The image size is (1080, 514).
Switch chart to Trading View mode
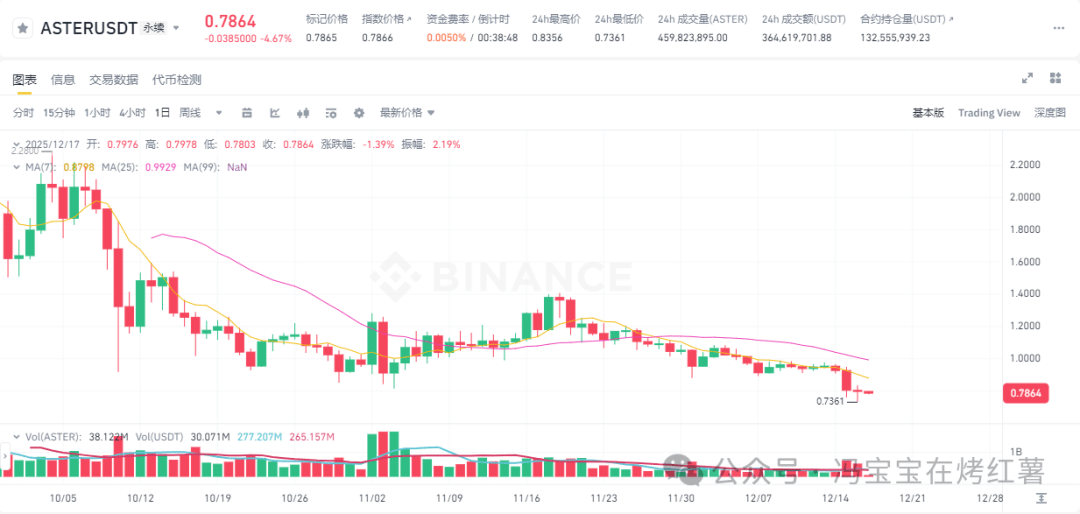(x=988, y=113)
